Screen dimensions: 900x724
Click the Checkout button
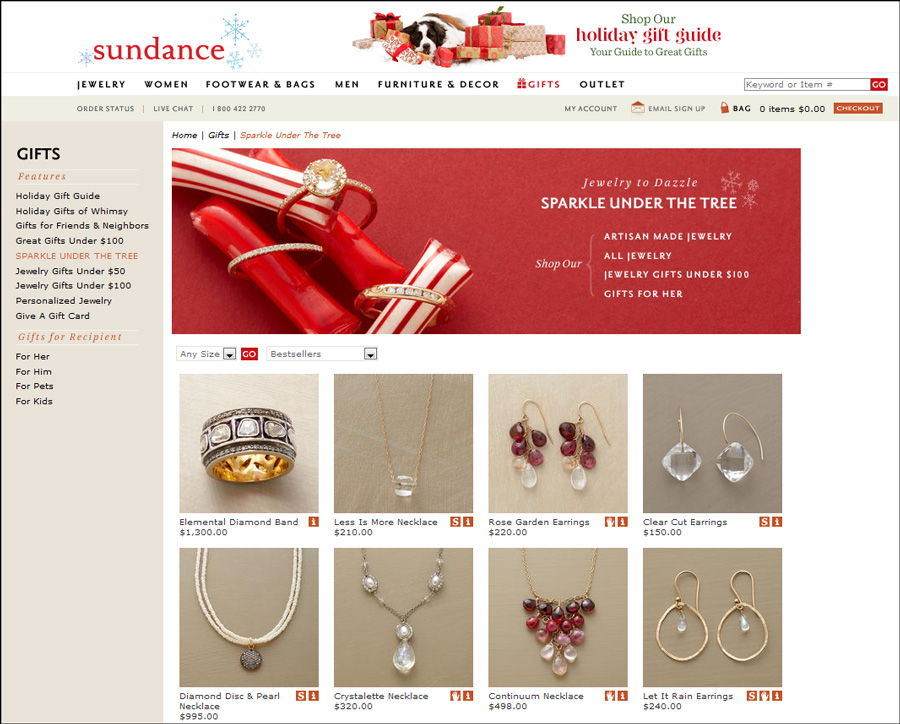click(x=858, y=108)
